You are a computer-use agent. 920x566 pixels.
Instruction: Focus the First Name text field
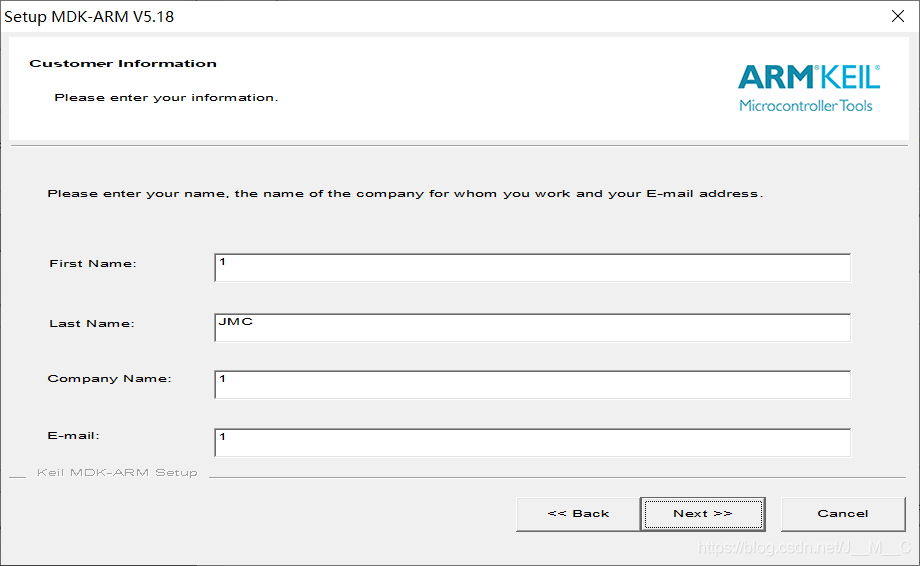pyautogui.click(x=533, y=267)
